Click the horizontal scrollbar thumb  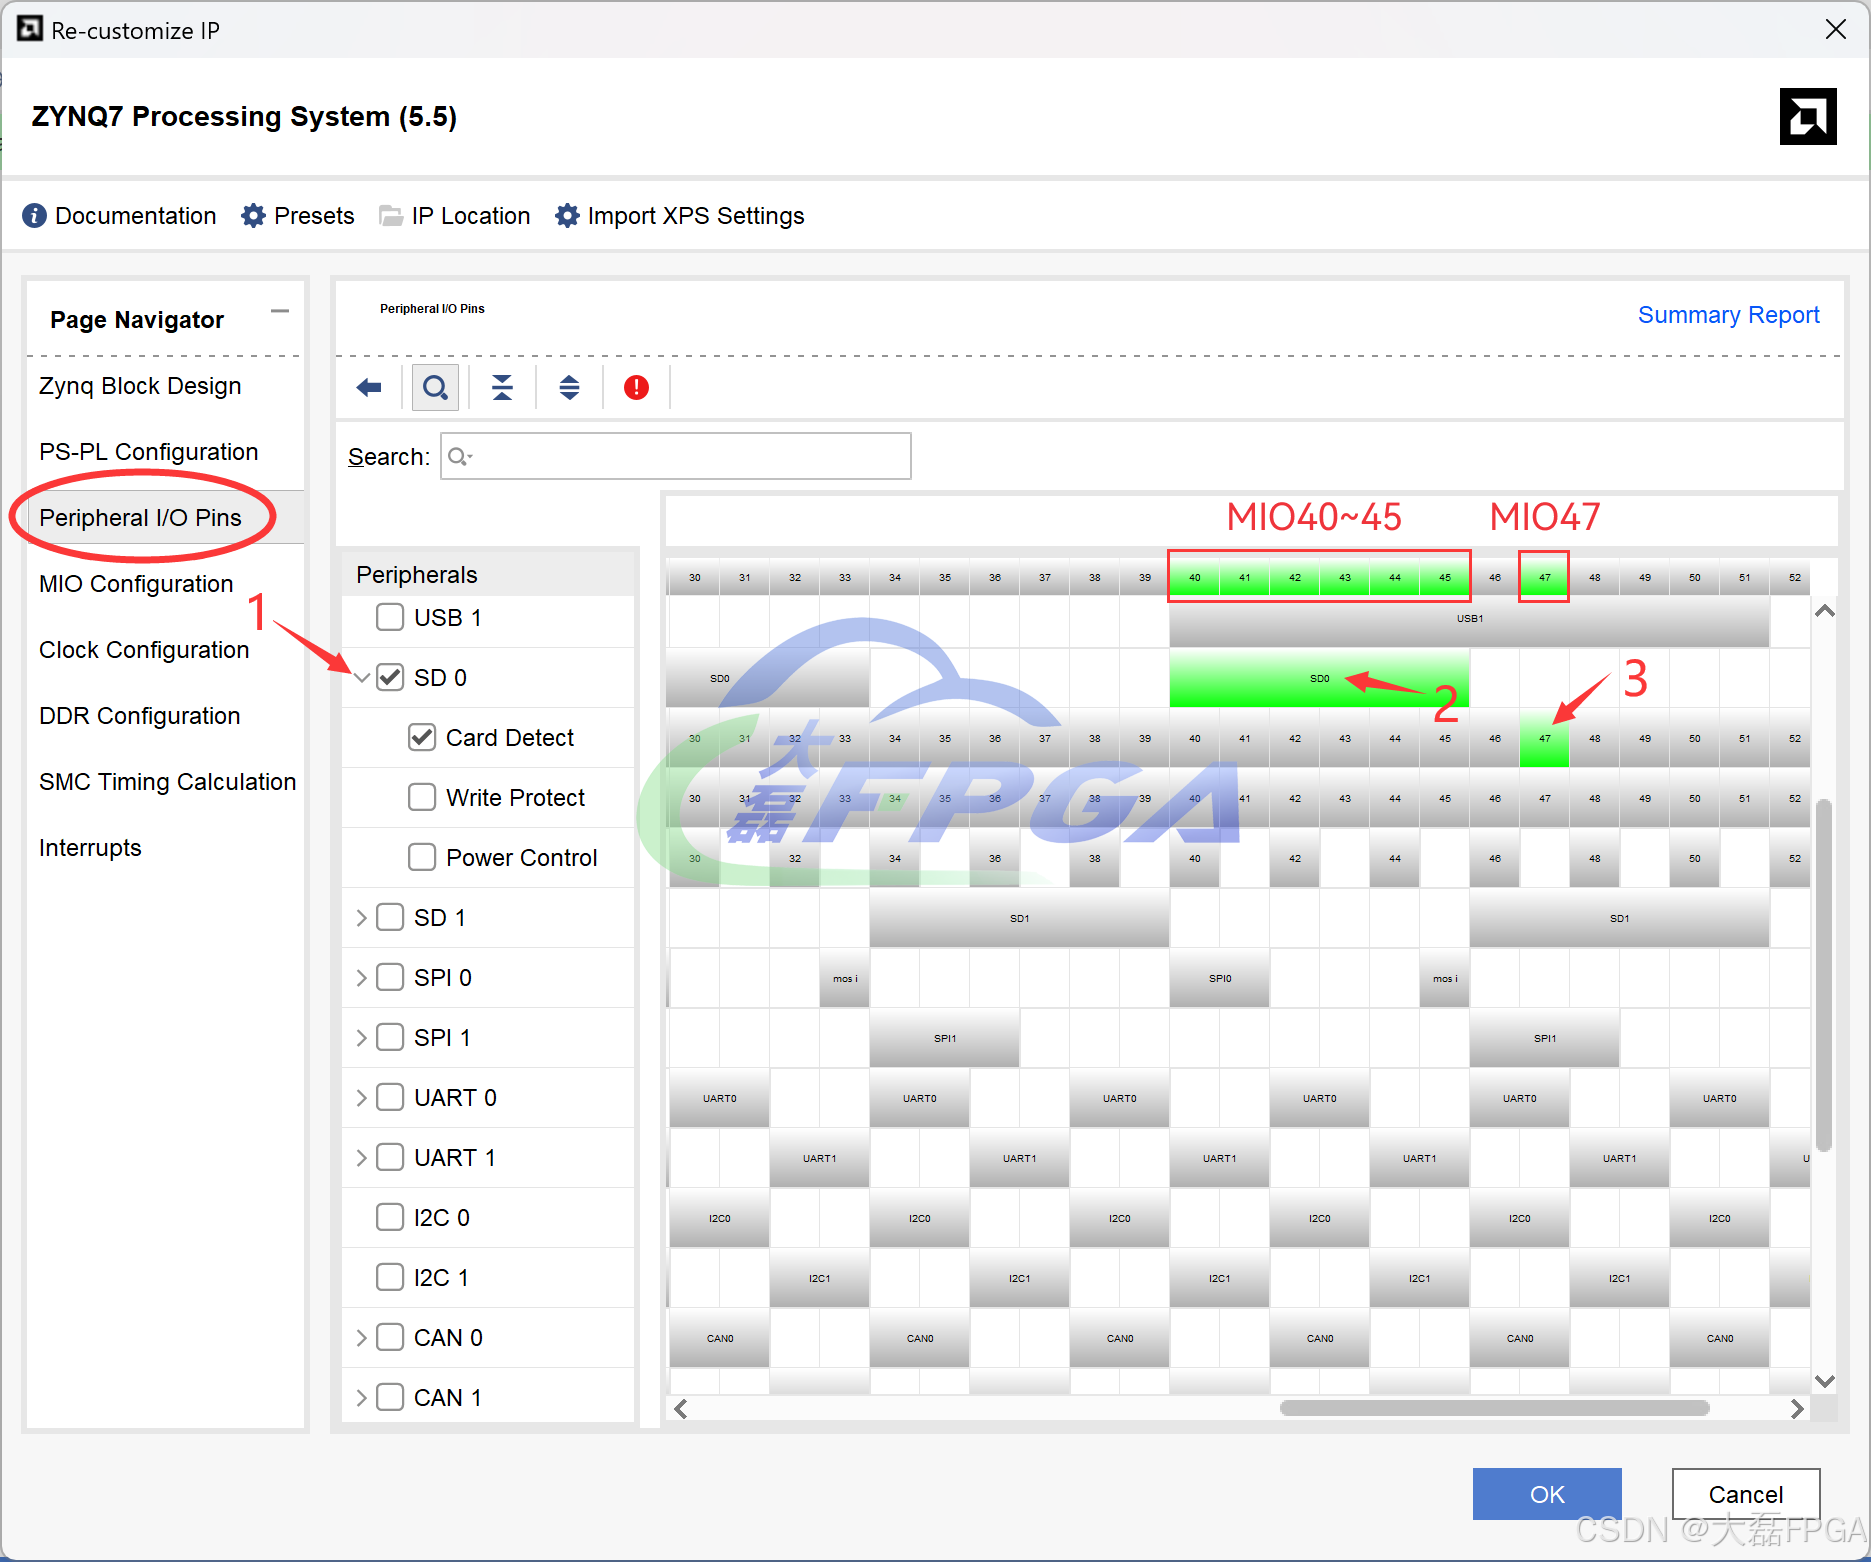(1494, 1408)
